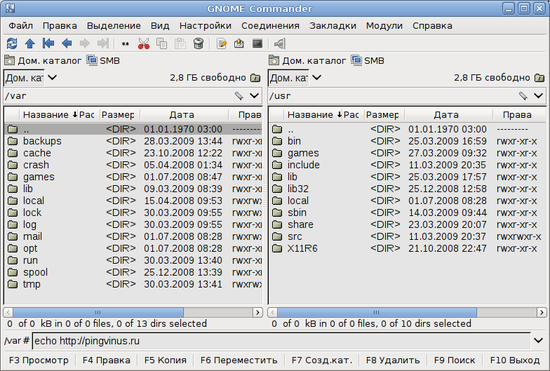Click left pane bookmark pencil icon
Image resolution: width=550 pixels, height=371 pixels.
coord(239,95)
